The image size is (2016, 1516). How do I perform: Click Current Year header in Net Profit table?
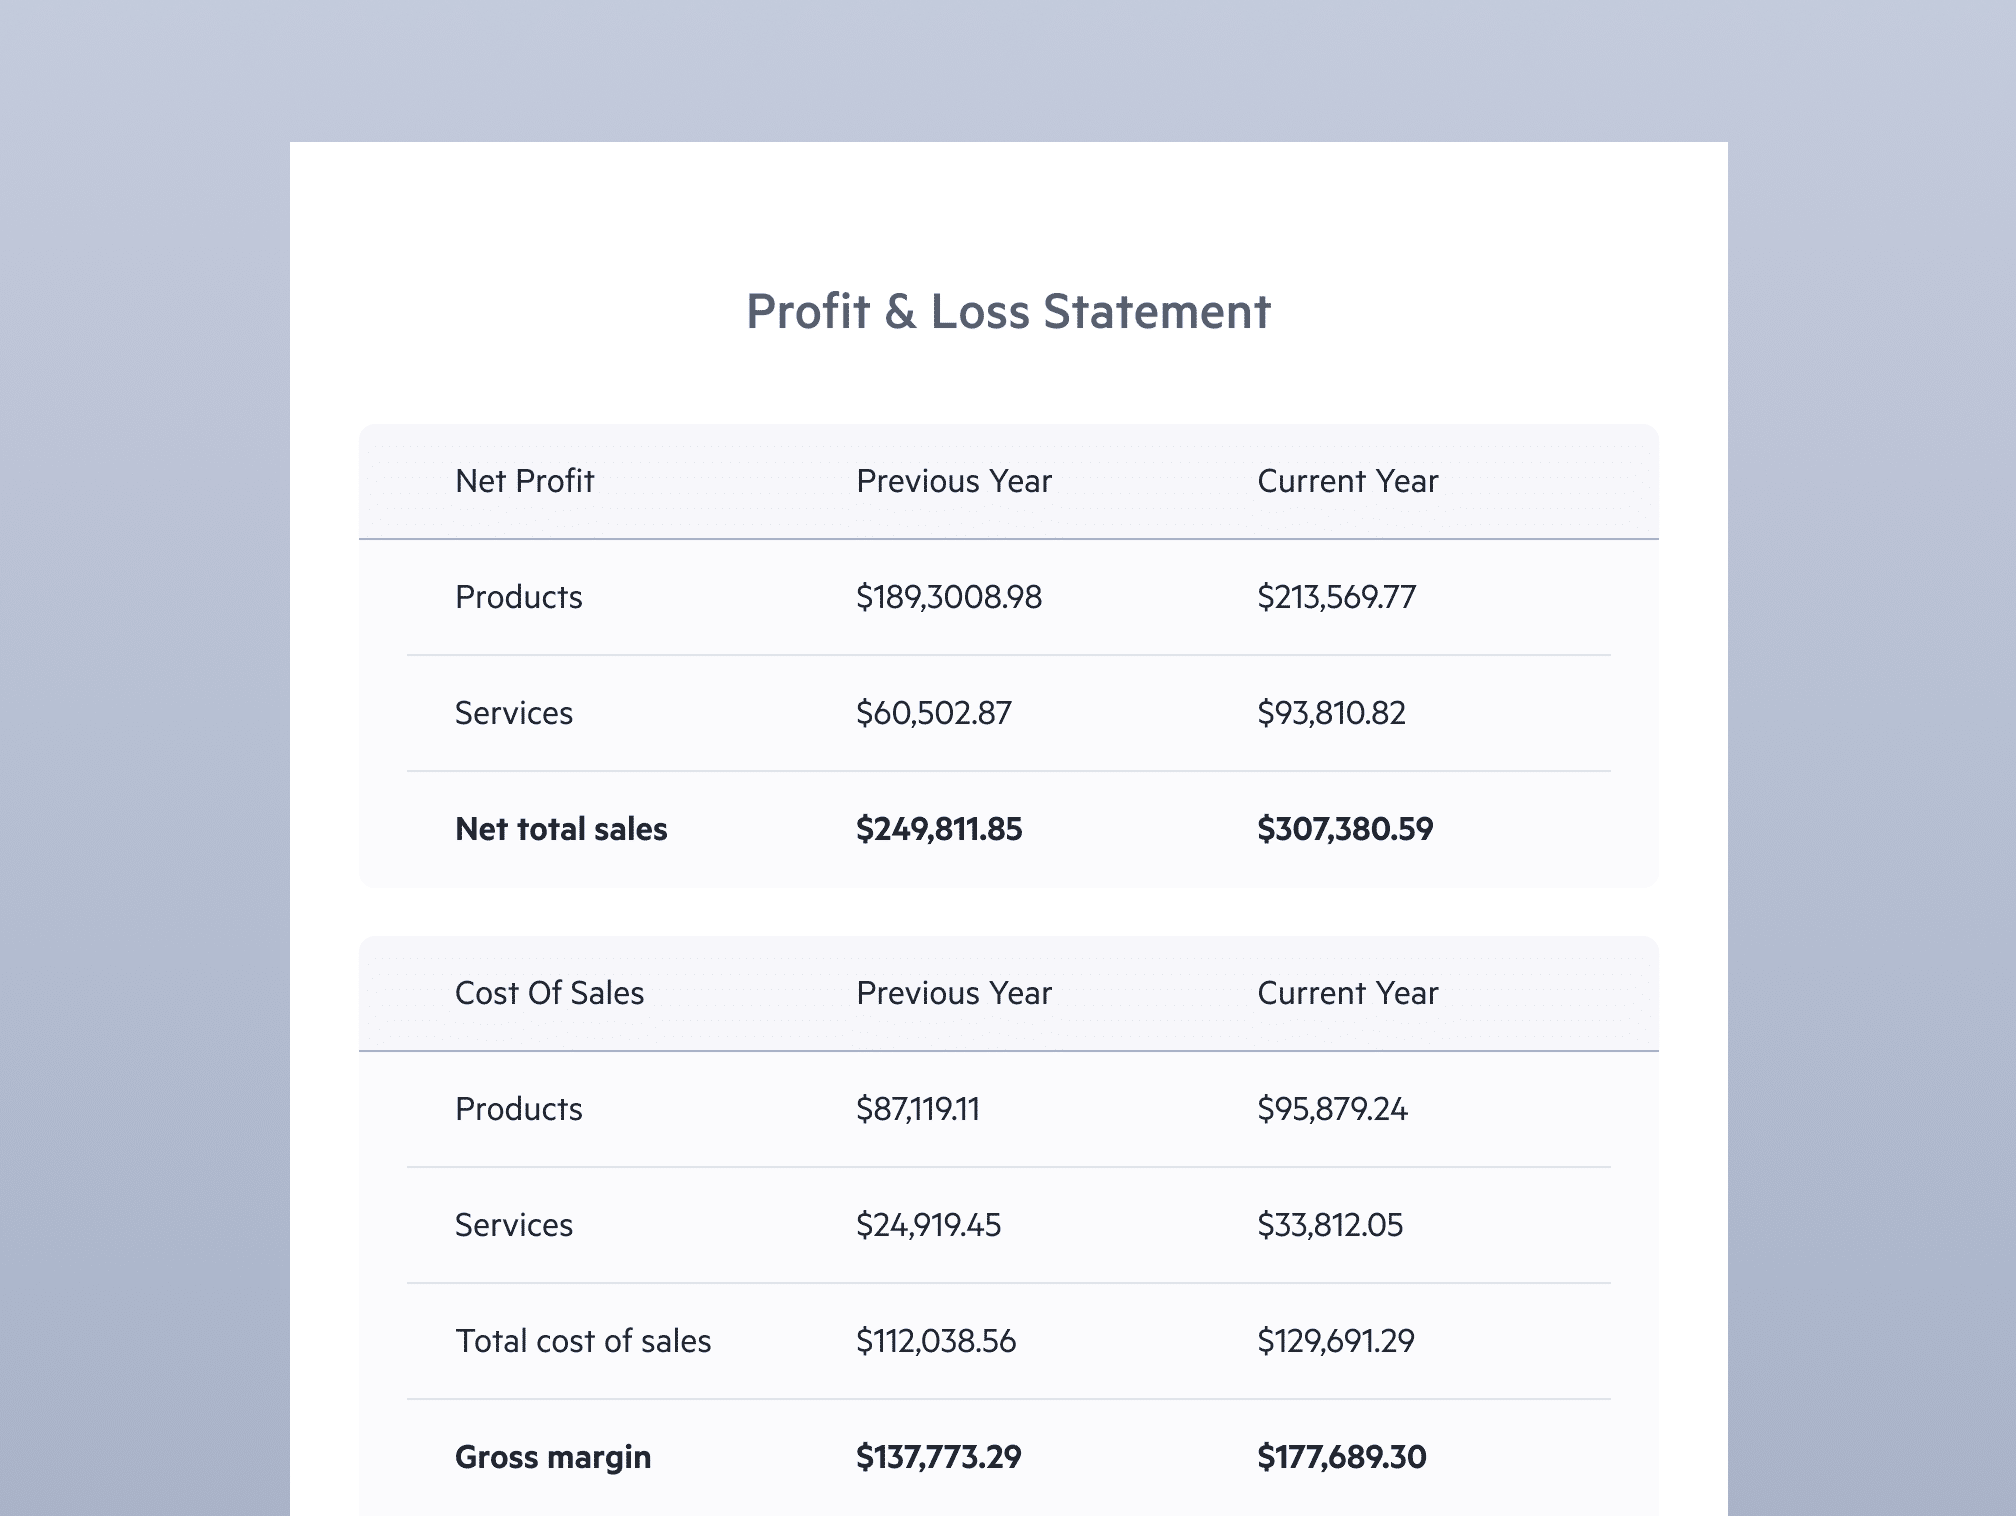pyautogui.click(x=1347, y=481)
